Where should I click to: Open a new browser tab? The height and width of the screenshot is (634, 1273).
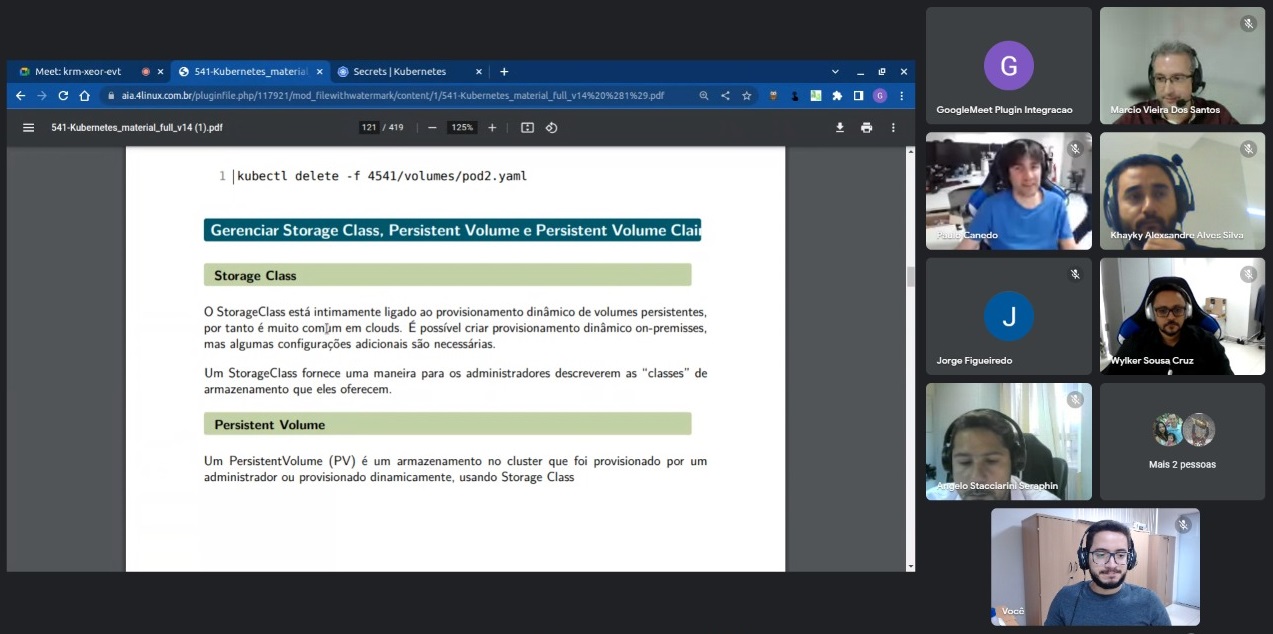click(x=504, y=72)
